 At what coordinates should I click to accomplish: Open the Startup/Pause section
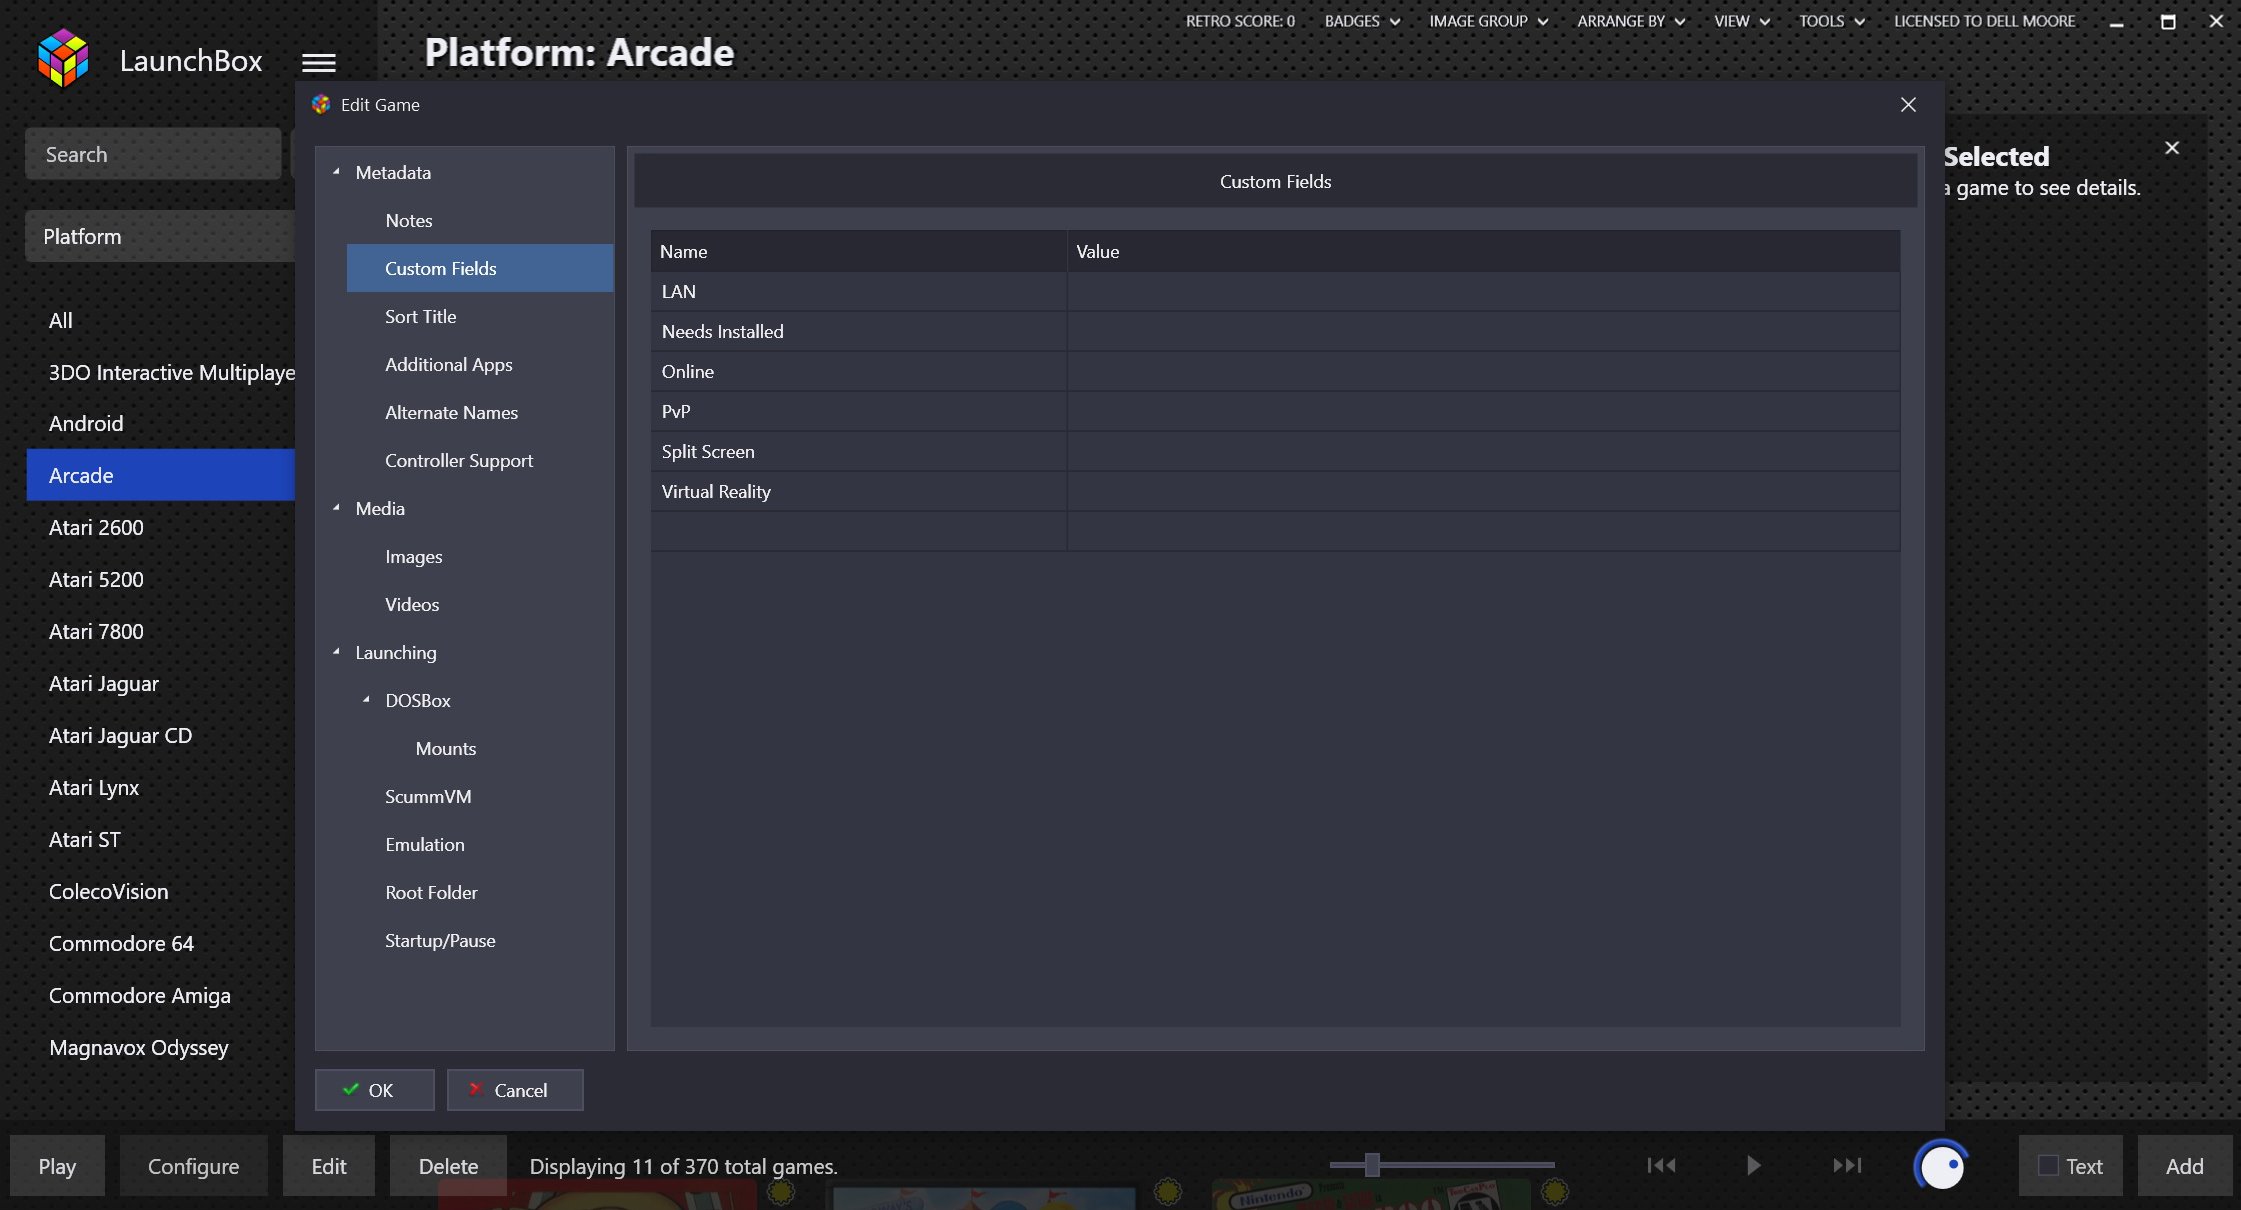[440, 941]
